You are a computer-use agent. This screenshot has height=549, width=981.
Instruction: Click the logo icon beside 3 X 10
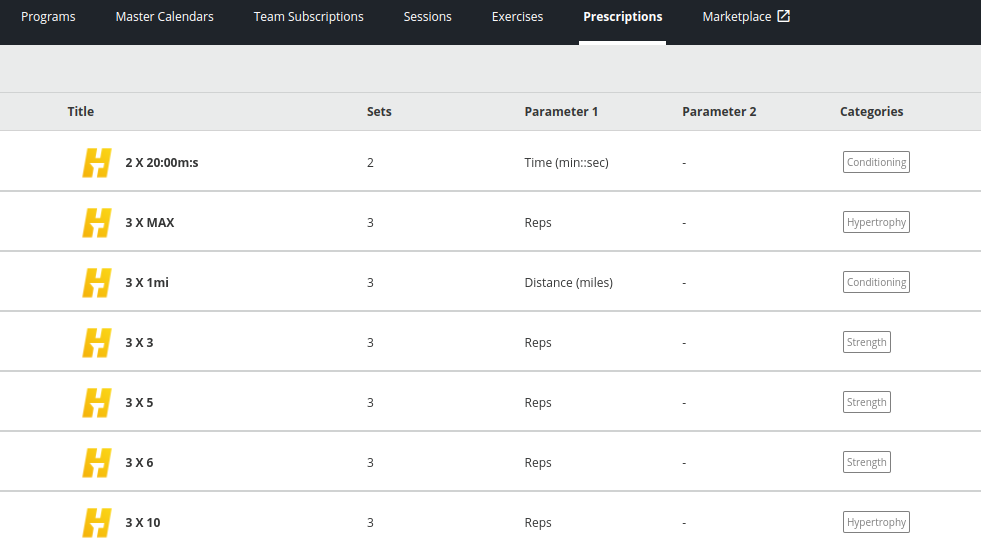coord(97,522)
